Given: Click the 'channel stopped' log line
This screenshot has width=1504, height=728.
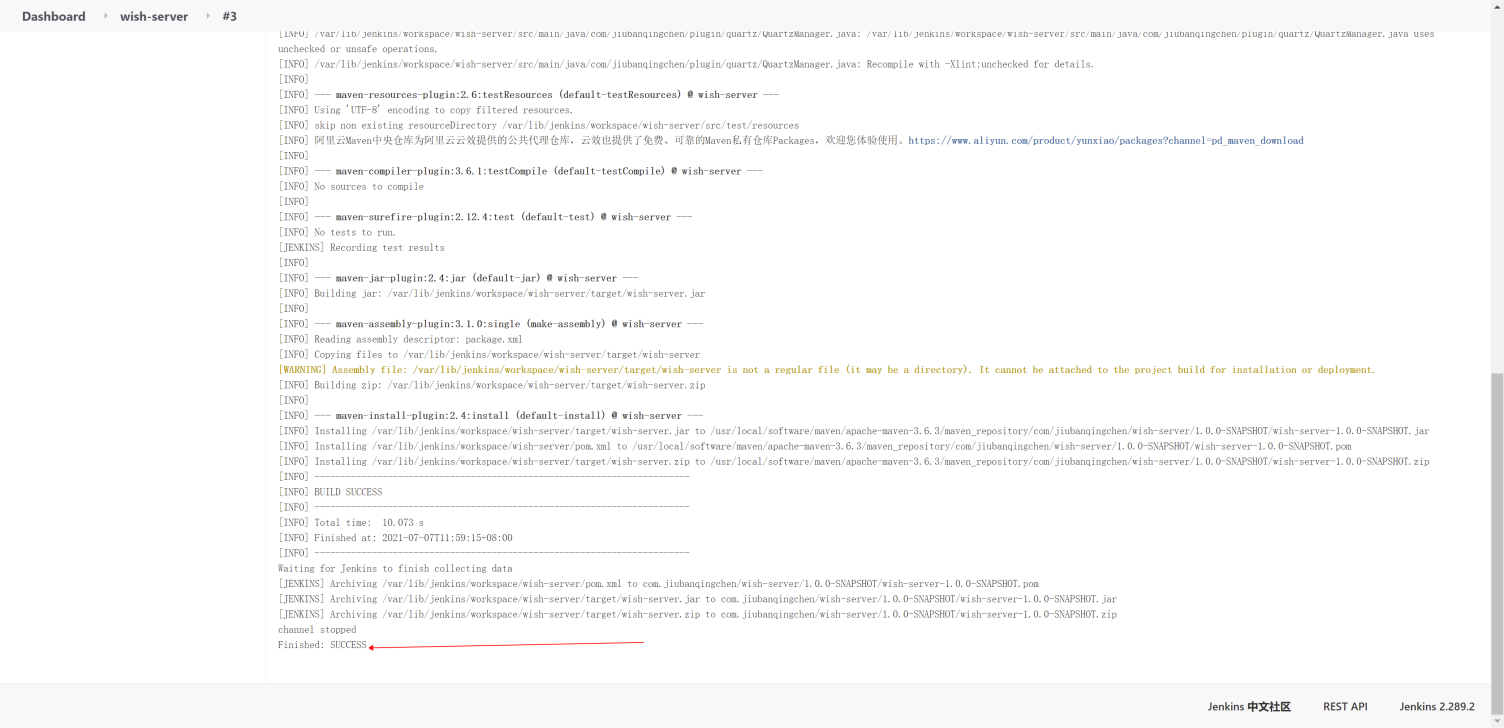Looking at the screenshot, I should [x=317, y=630].
